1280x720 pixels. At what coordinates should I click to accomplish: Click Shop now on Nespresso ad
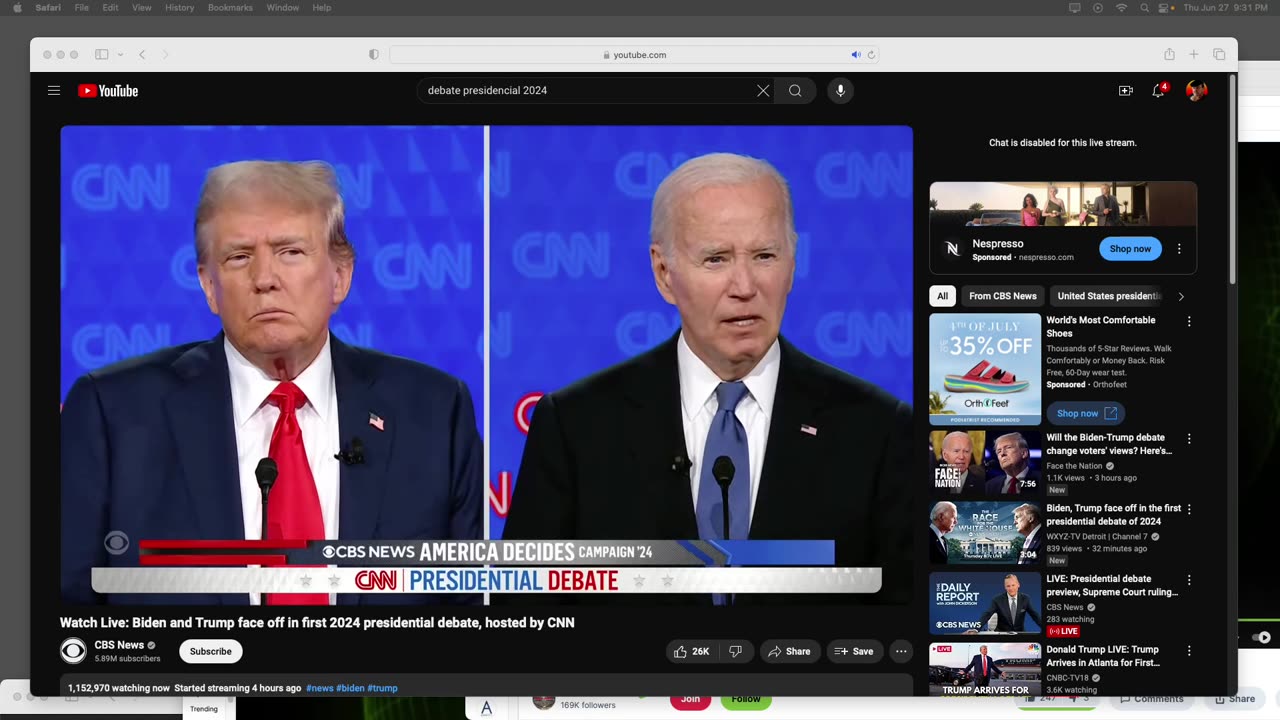coord(1130,249)
